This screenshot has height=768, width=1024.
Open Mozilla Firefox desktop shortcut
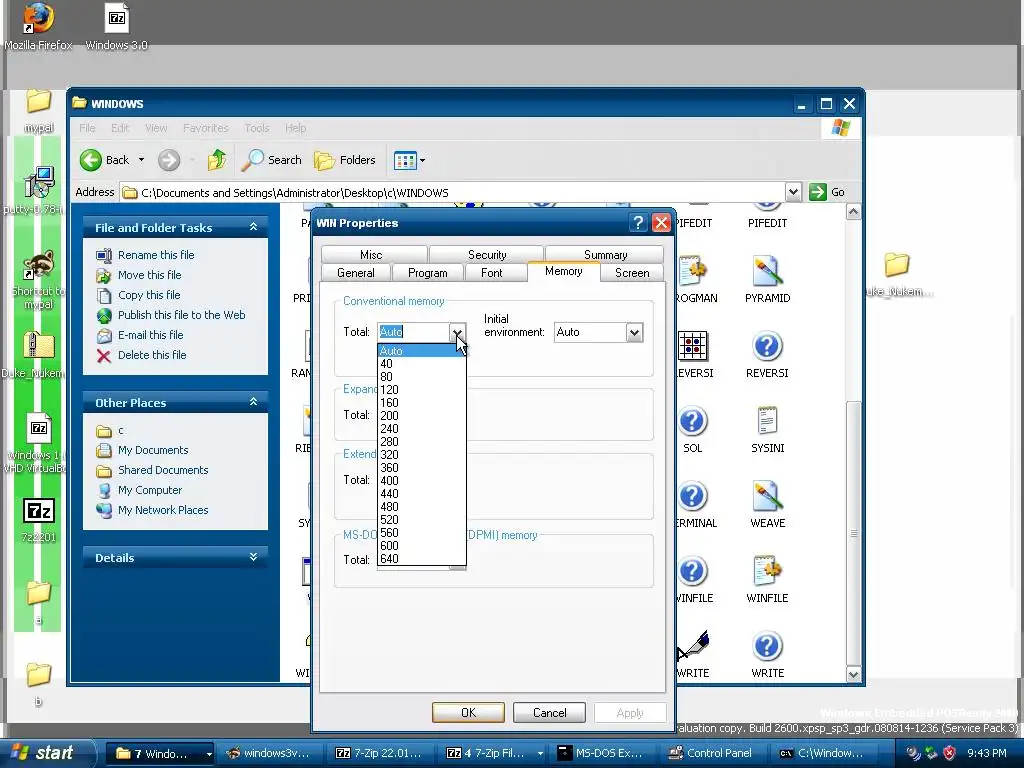38,26
